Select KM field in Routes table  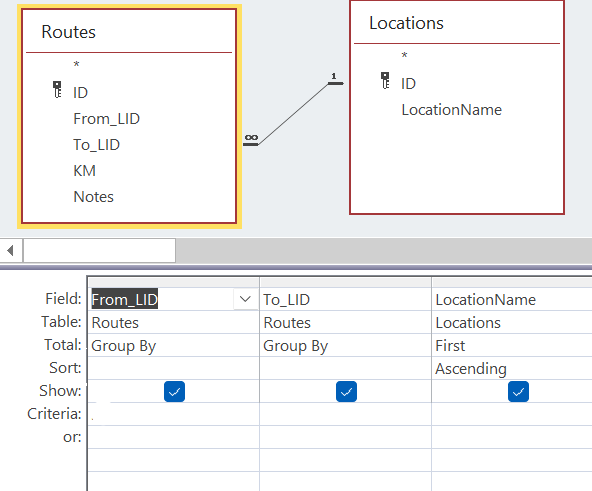tap(85, 171)
